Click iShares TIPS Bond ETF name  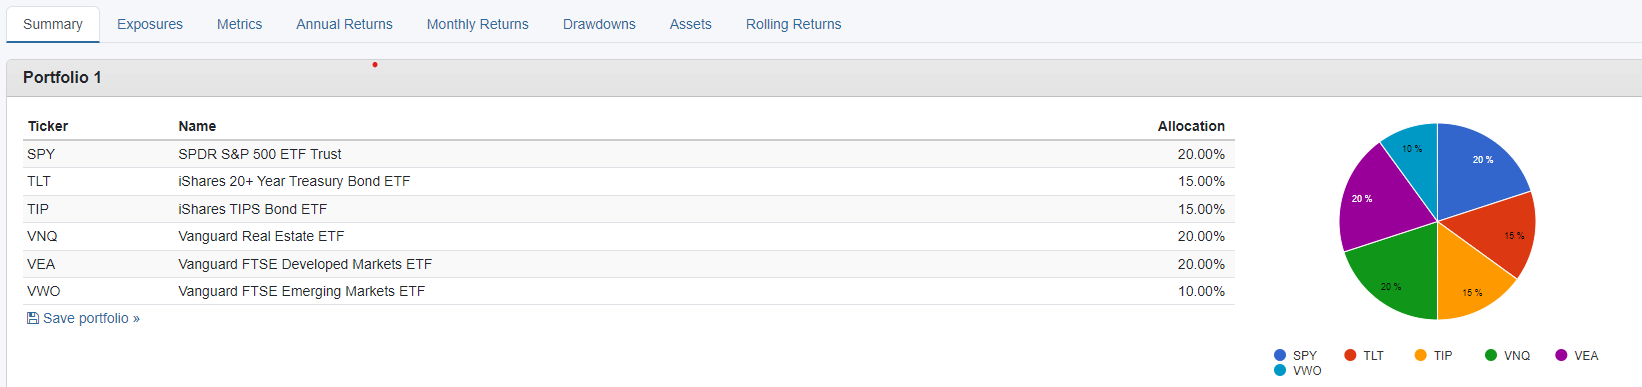(x=252, y=209)
